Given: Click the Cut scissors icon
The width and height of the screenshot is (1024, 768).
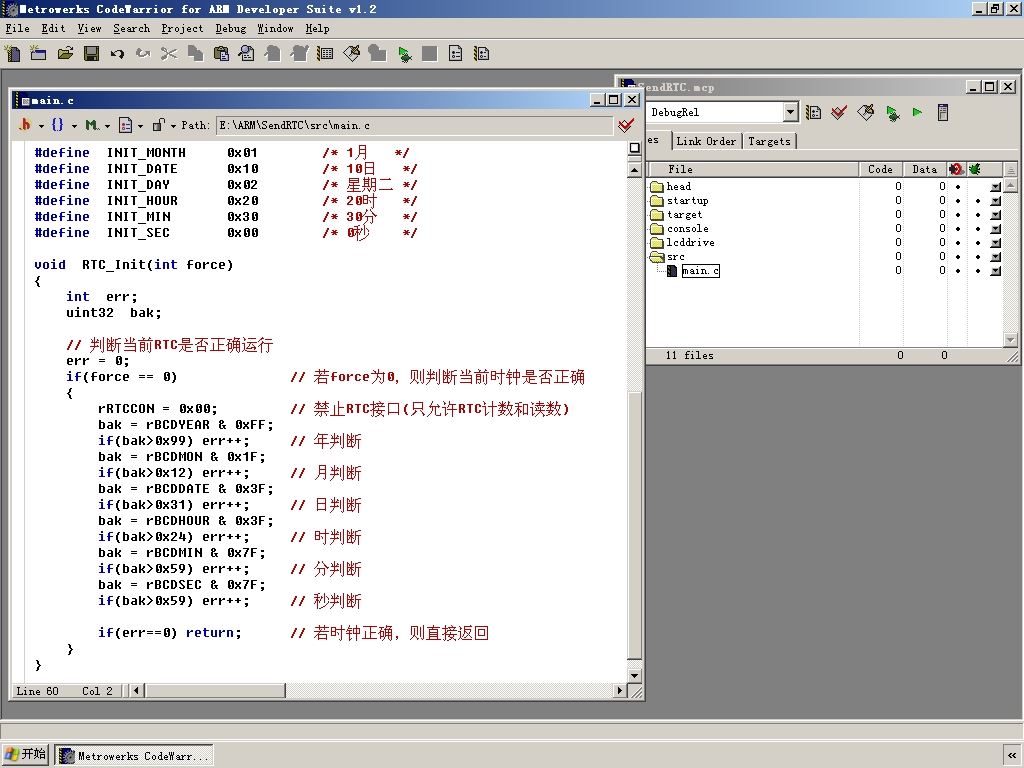Looking at the screenshot, I should (x=169, y=54).
